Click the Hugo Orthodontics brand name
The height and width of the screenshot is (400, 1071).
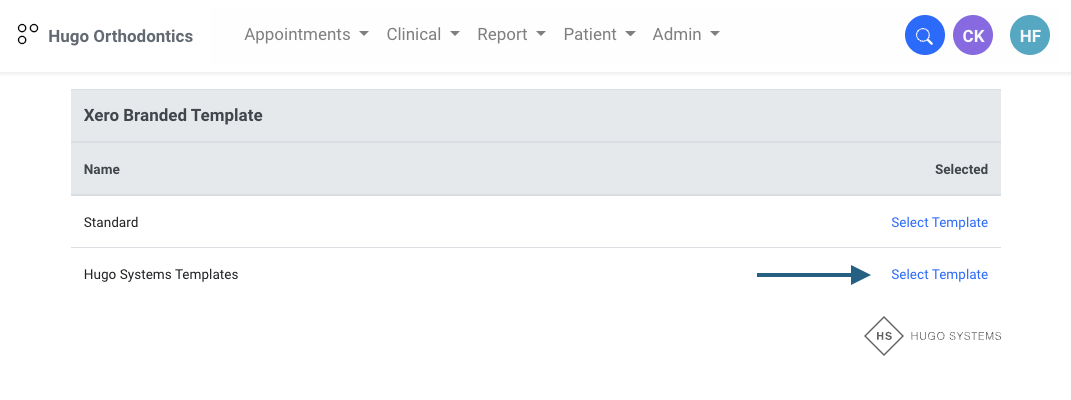[x=120, y=36]
